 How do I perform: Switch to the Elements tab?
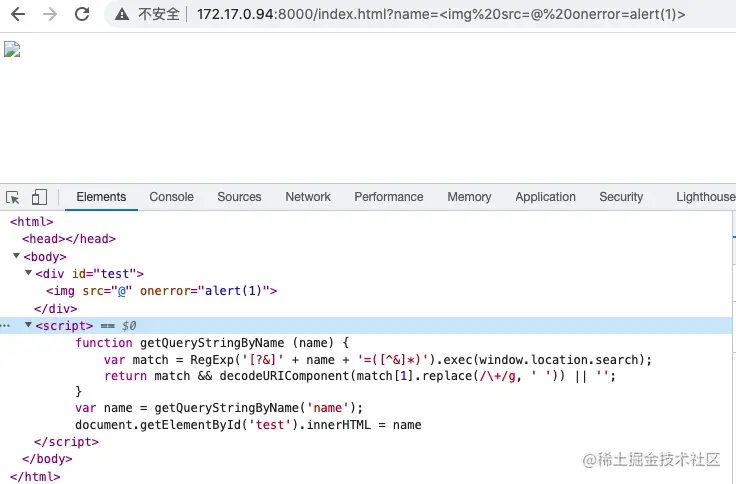(x=101, y=197)
